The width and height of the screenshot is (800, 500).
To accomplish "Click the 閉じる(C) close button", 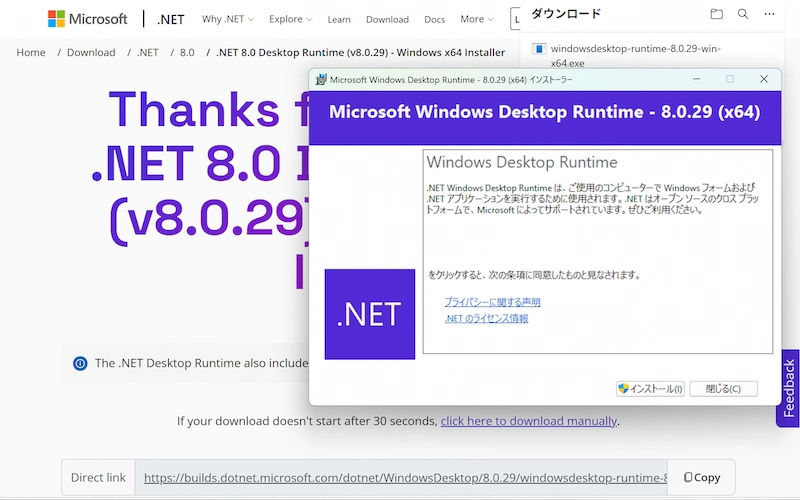I will click(x=723, y=389).
